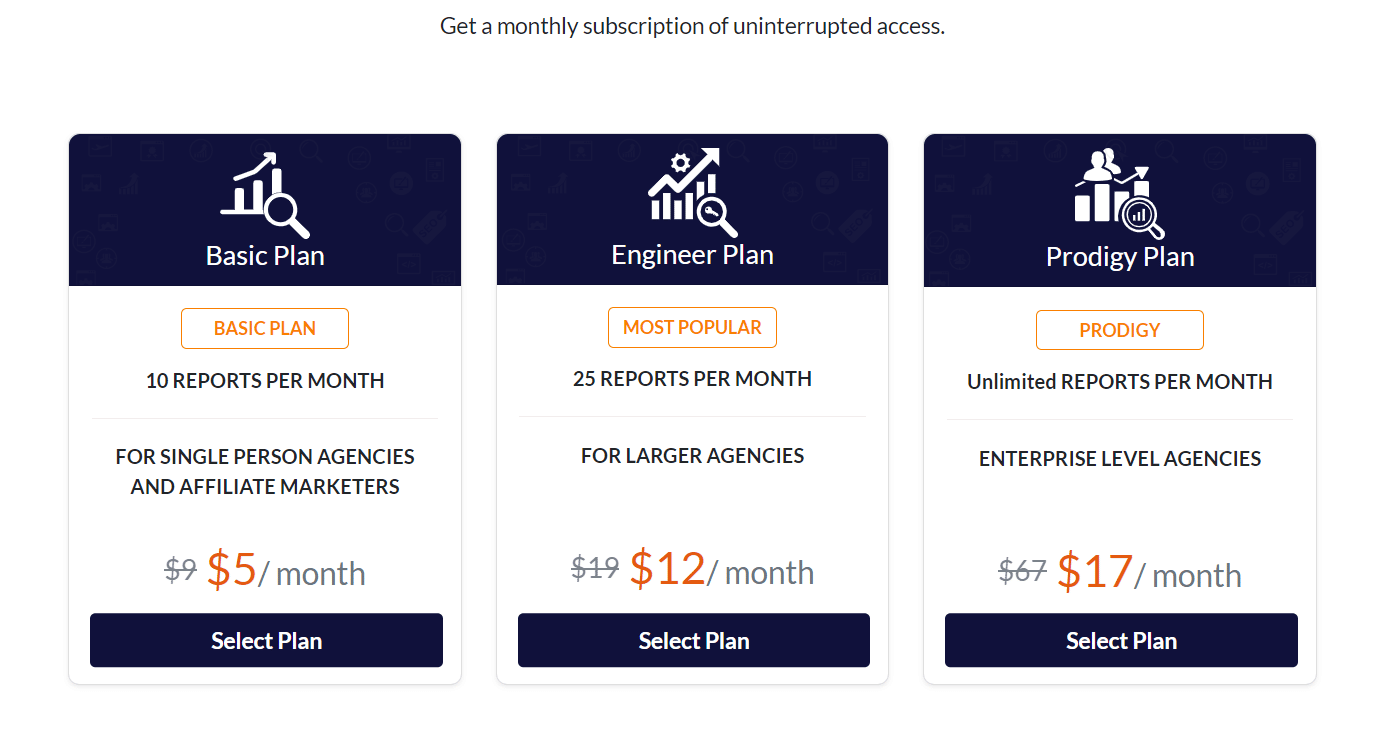The height and width of the screenshot is (732, 1392).
Task: Choose Select Plan for the Engineer Plan
Action: point(694,640)
